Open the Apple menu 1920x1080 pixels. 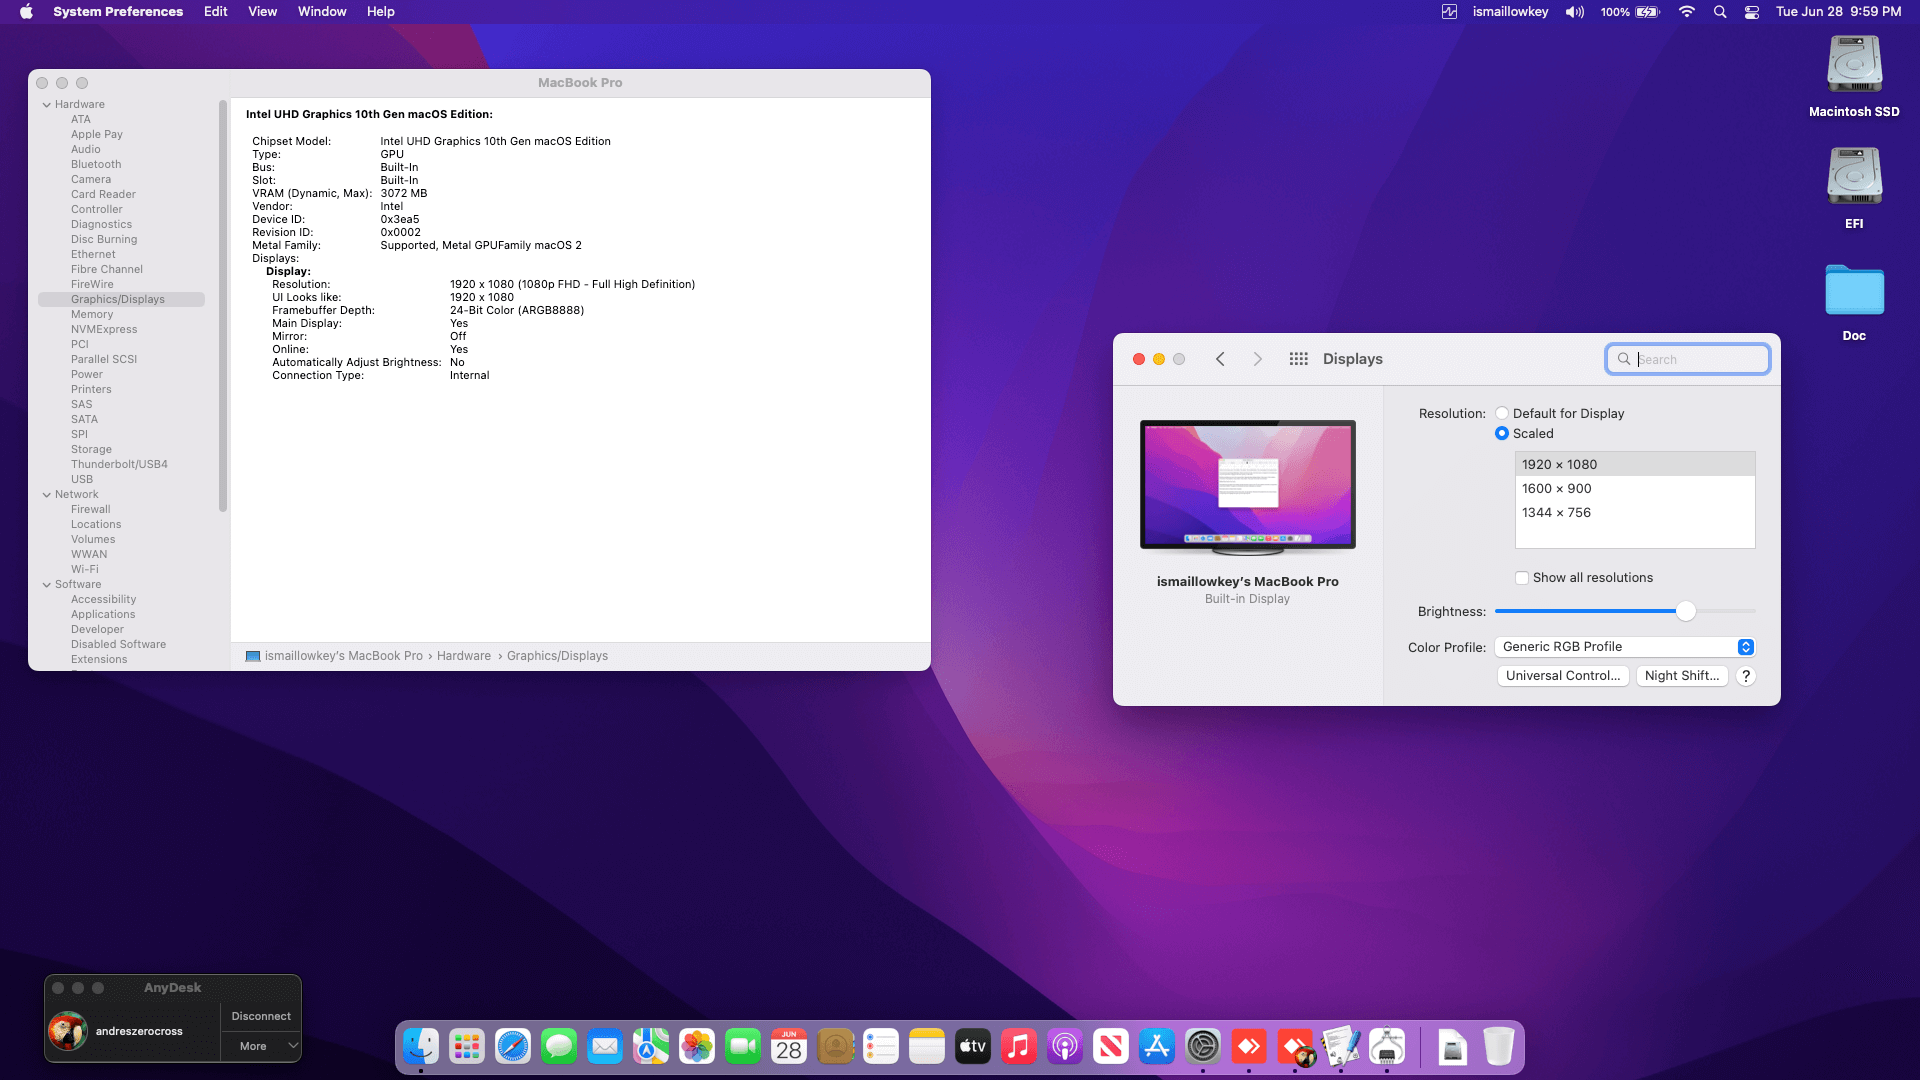(26, 12)
